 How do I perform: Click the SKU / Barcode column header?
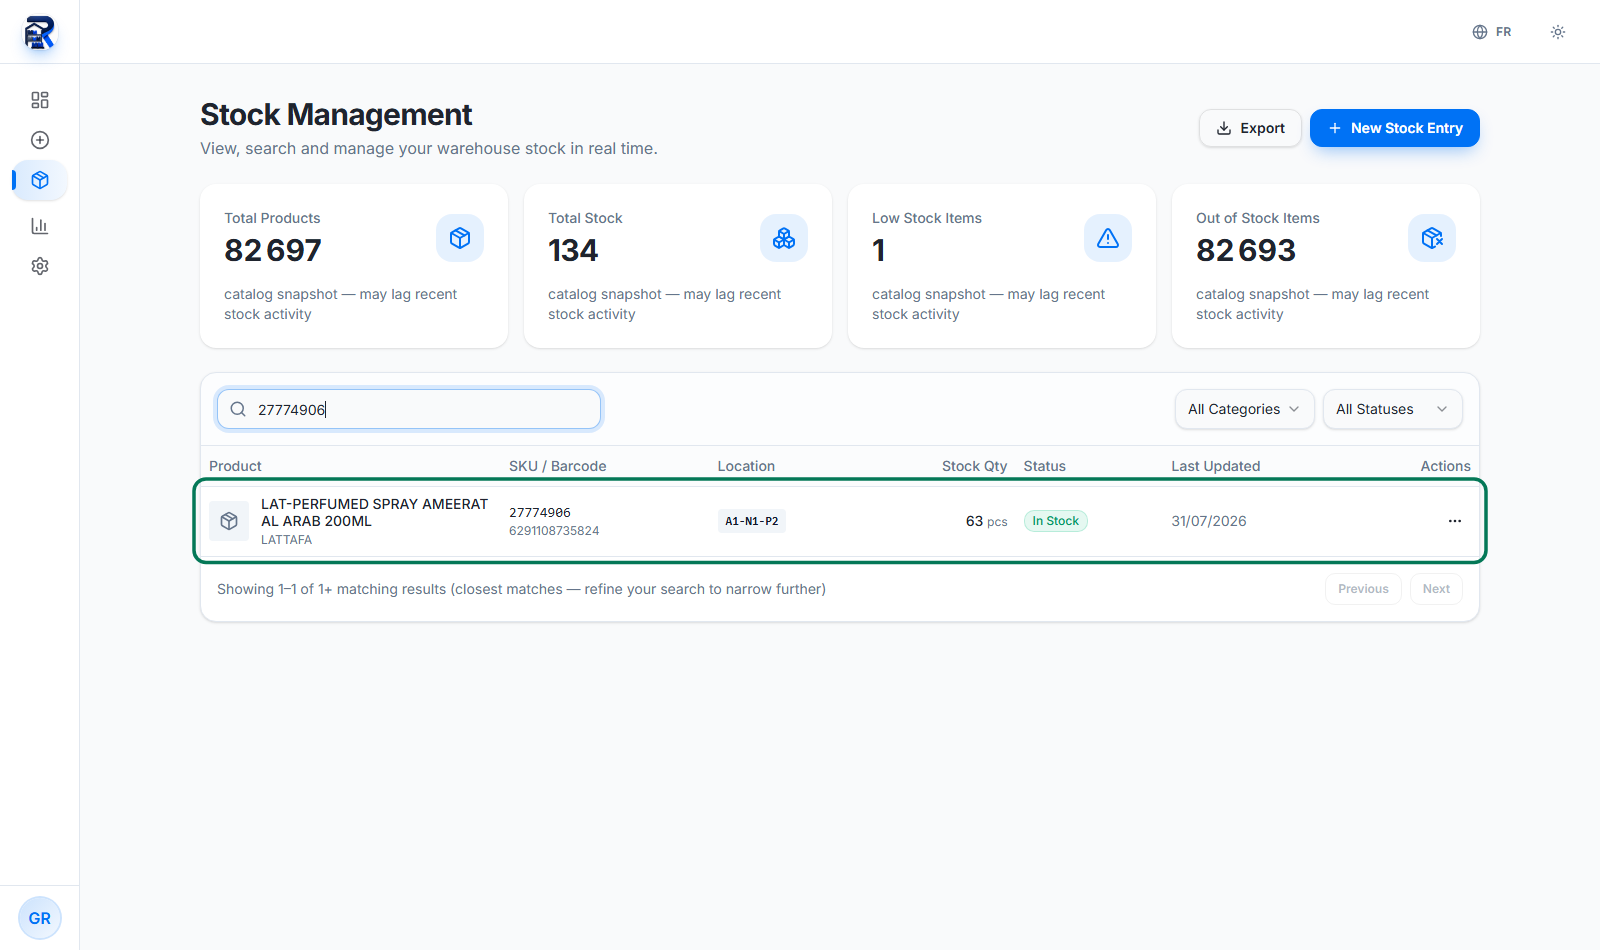[x=557, y=466]
